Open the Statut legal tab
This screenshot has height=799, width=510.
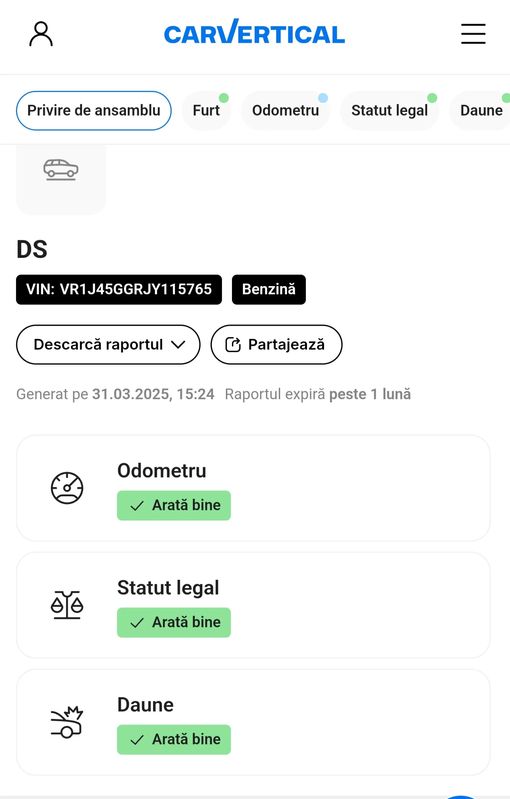coord(389,111)
